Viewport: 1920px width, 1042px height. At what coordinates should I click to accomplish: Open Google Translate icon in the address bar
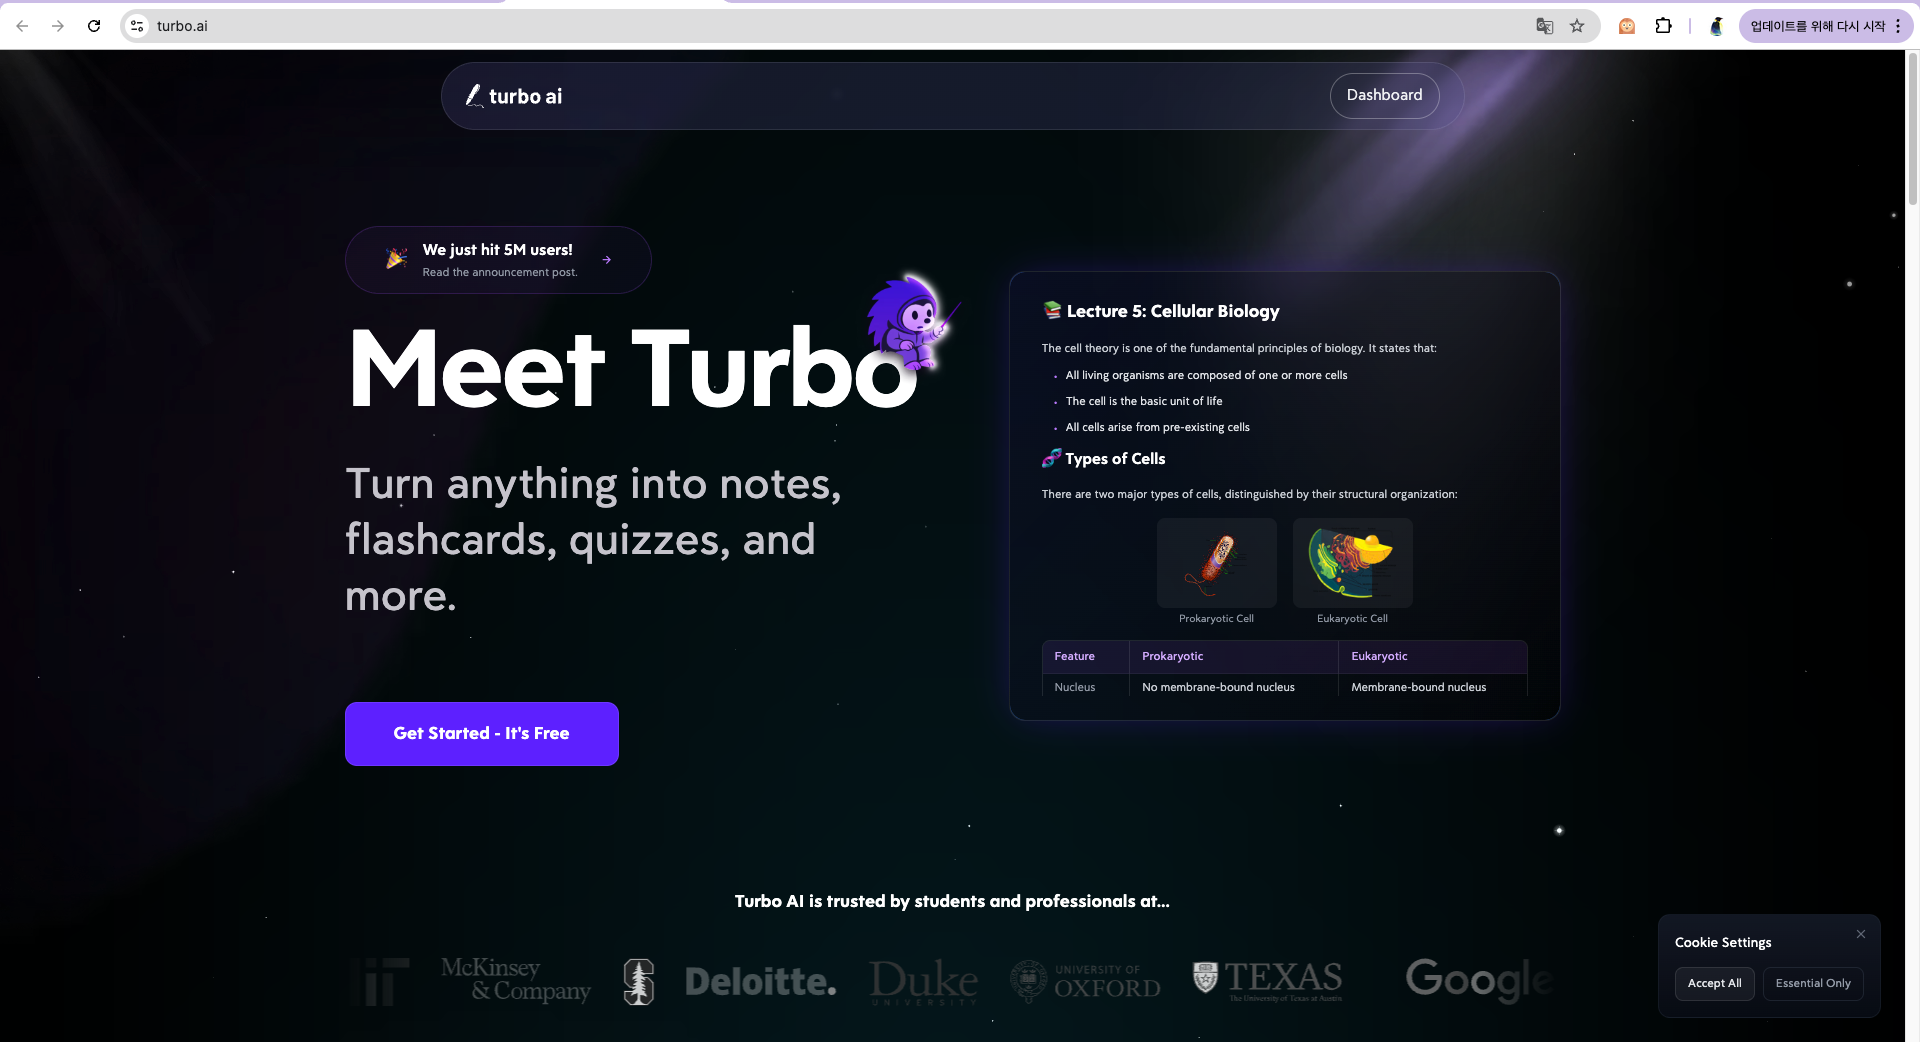tap(1545, 26)
